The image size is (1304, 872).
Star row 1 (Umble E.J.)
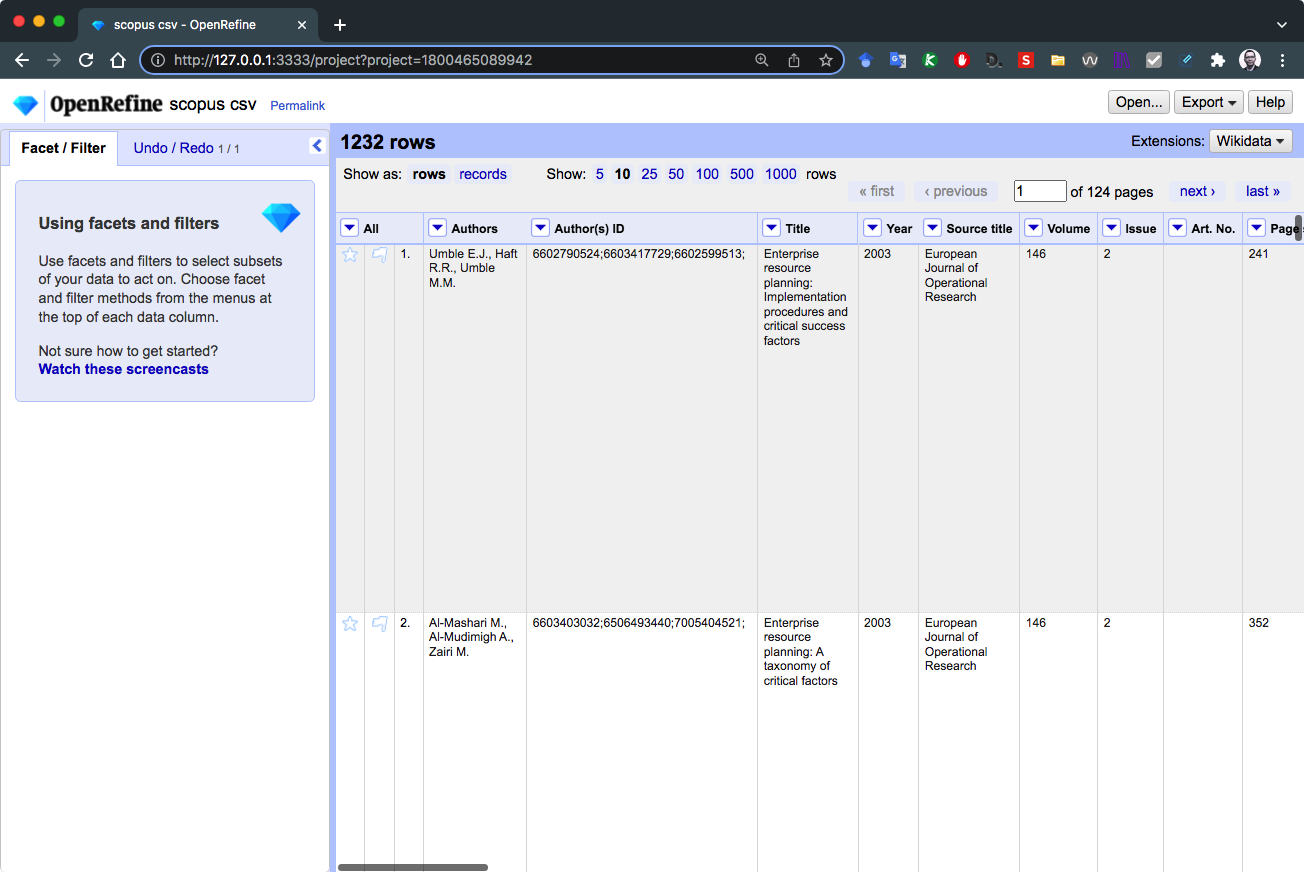point(350,255)
